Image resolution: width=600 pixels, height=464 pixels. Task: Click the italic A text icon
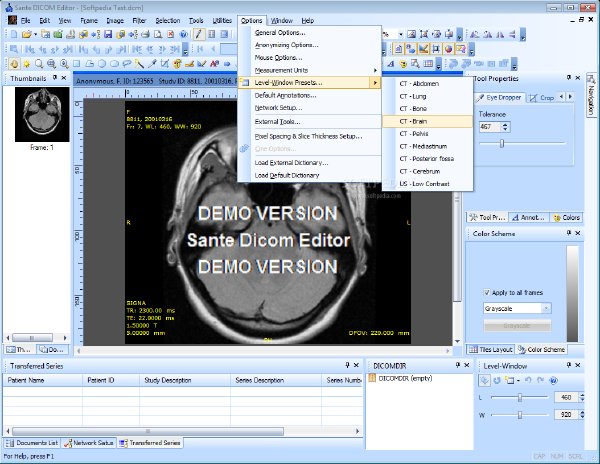(391, 64)
